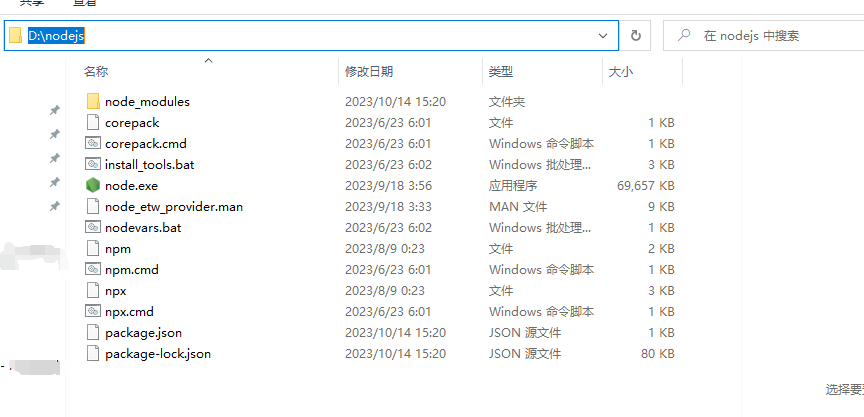The height and width of the screenshot is (417, 864).
Task: Select the nodevars.bat batch icon
Action: (93, 228)
